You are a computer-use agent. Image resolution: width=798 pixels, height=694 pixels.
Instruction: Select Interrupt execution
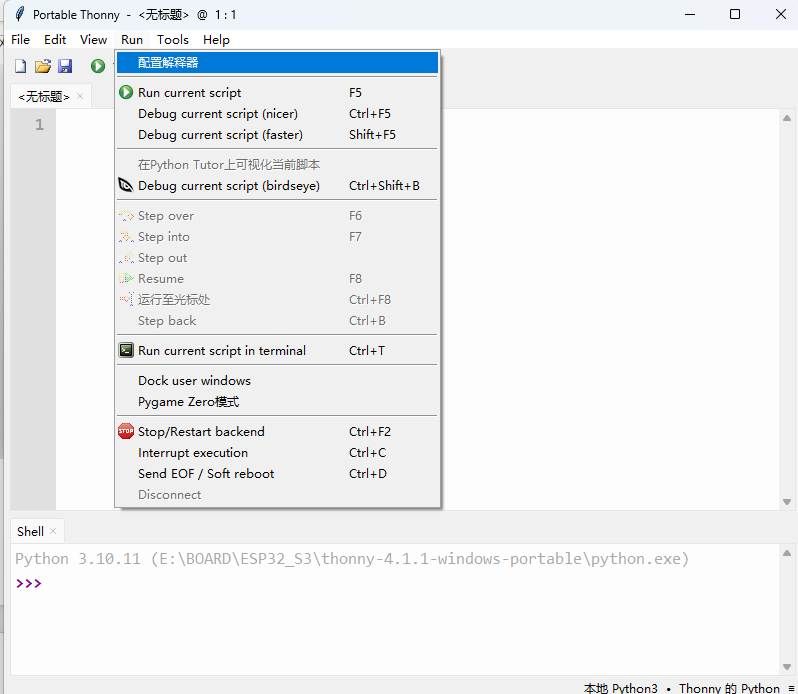tap(277, 452)
